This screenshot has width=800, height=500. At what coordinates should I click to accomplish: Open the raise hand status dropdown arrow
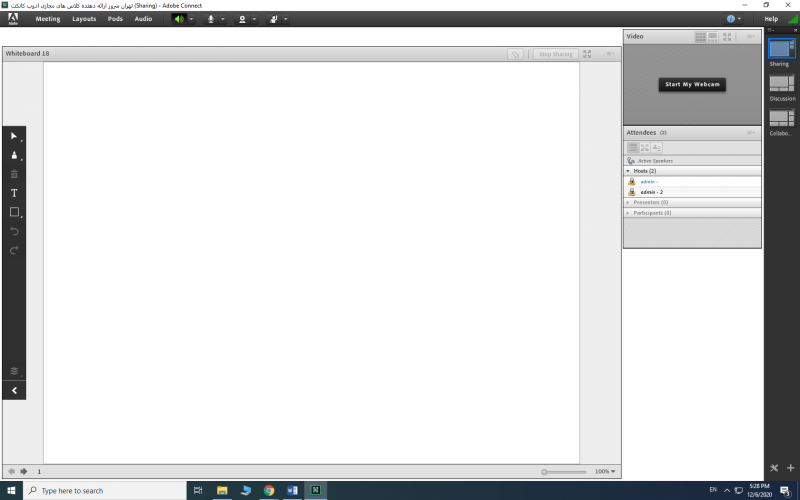click(286, 19)
